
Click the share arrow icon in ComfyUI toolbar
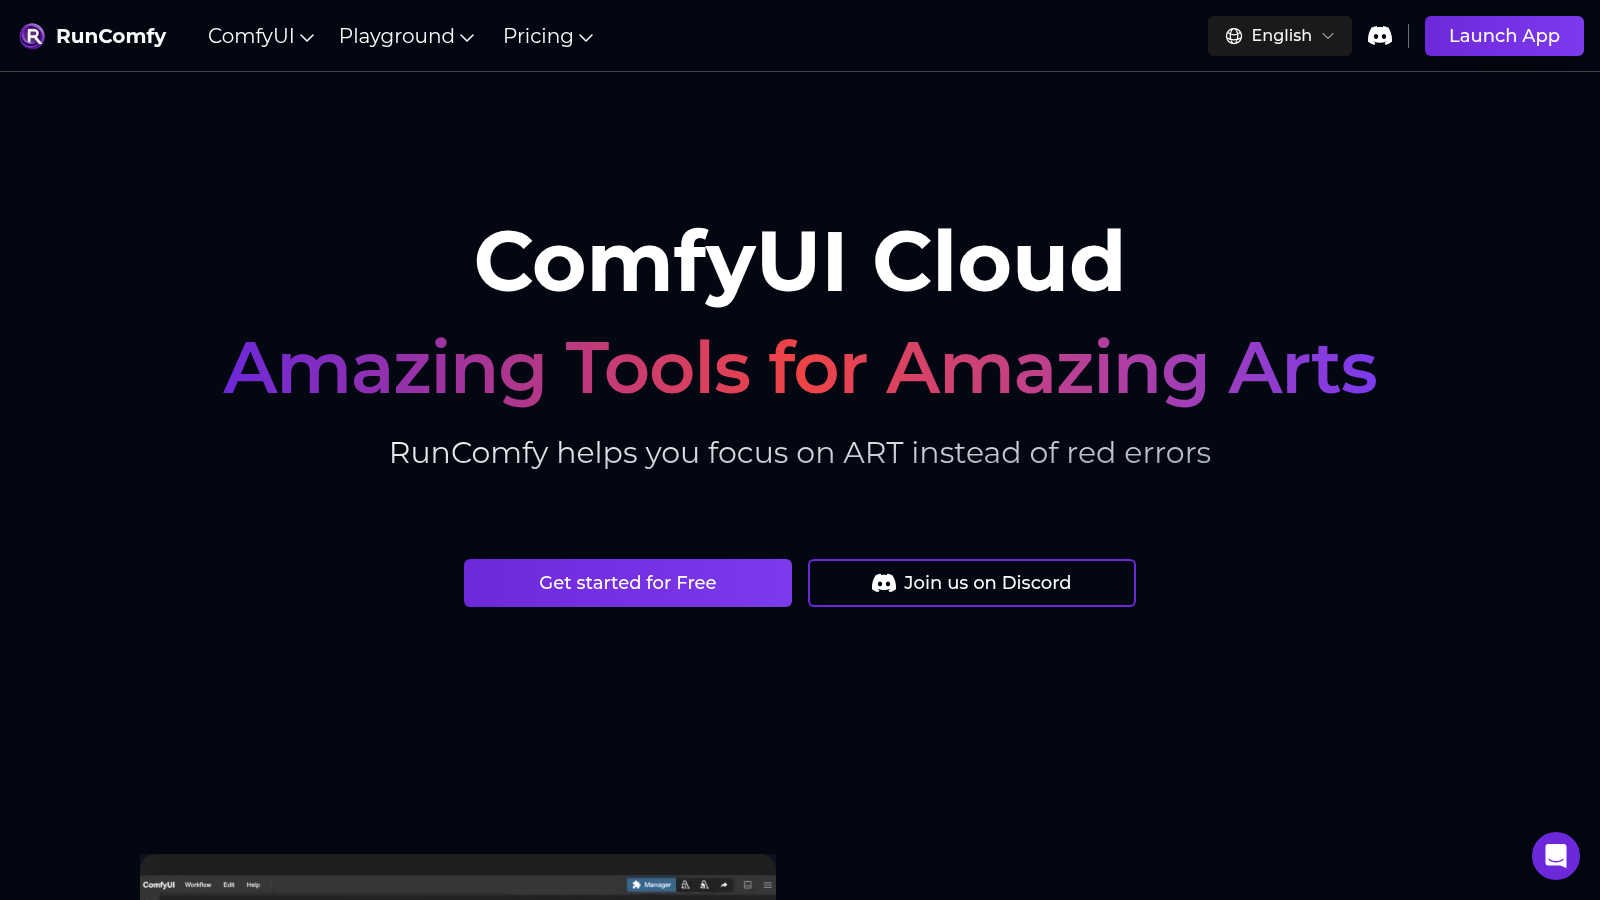tap(723, 885)
